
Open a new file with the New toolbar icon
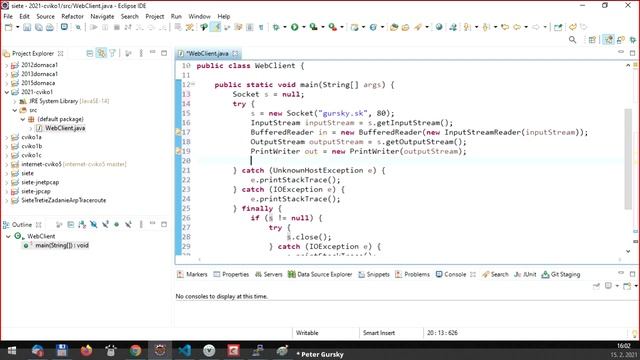pos(8,27)
